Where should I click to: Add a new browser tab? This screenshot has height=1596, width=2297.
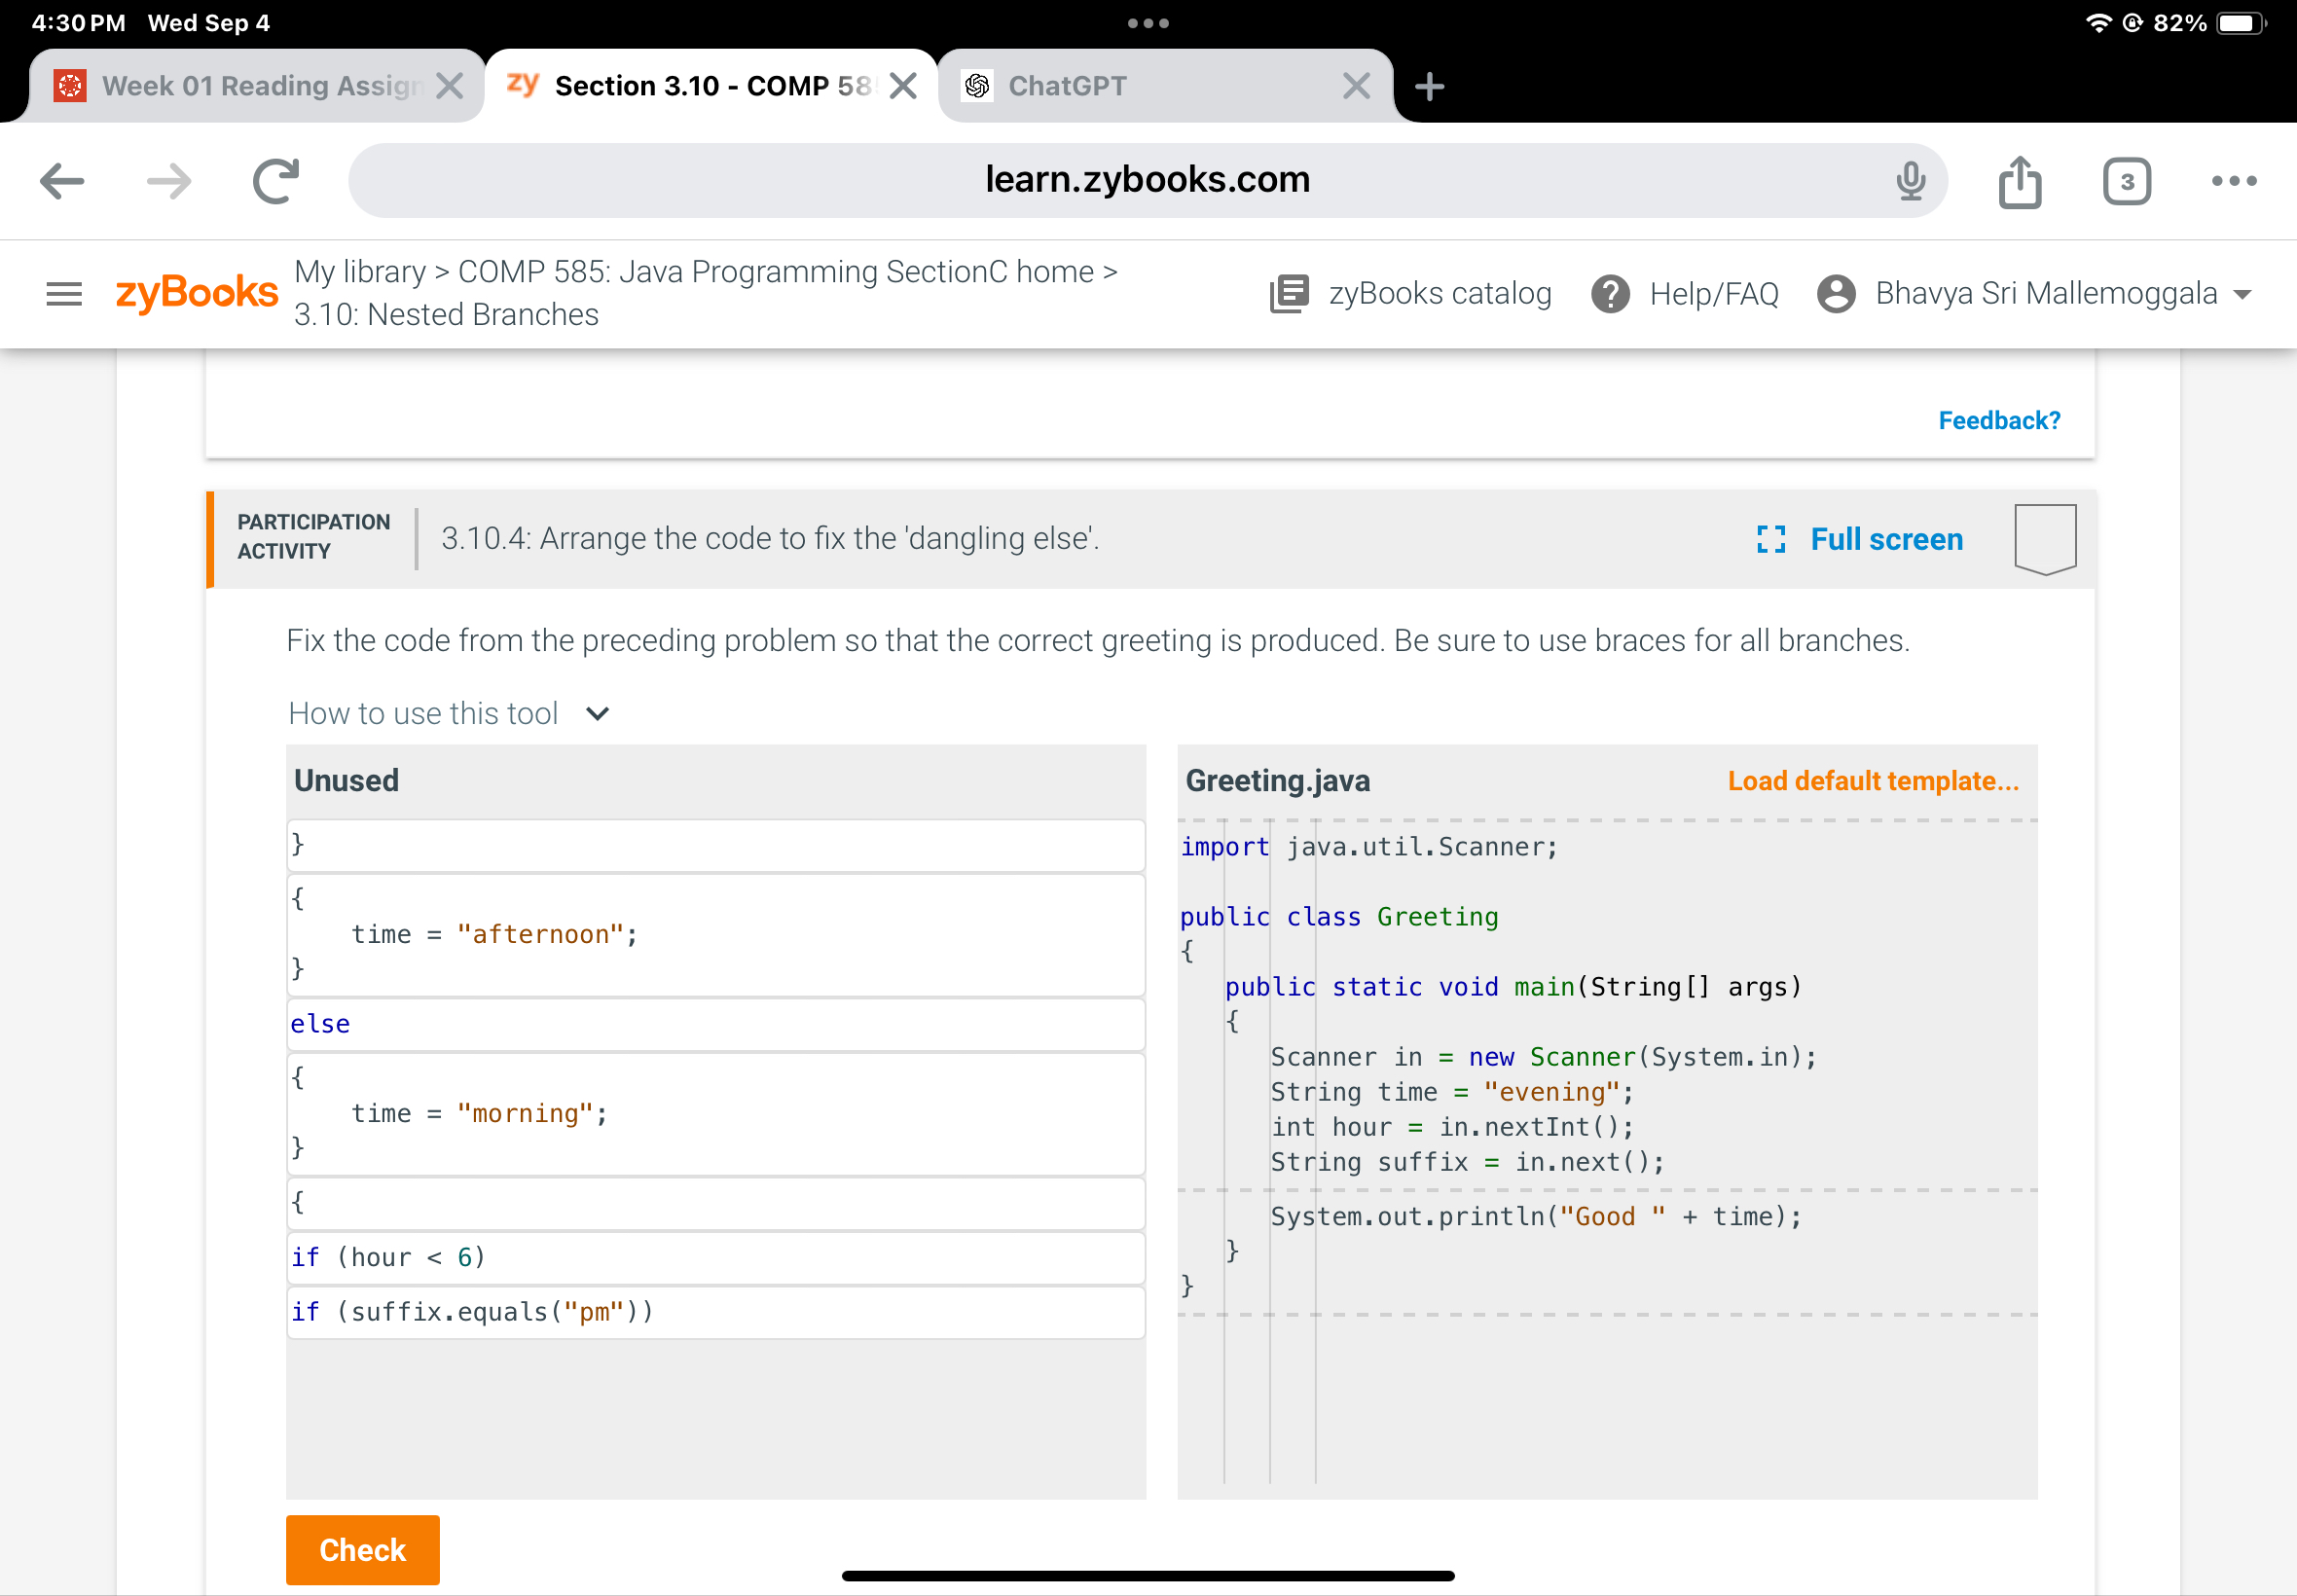(x=1429, y=86)
